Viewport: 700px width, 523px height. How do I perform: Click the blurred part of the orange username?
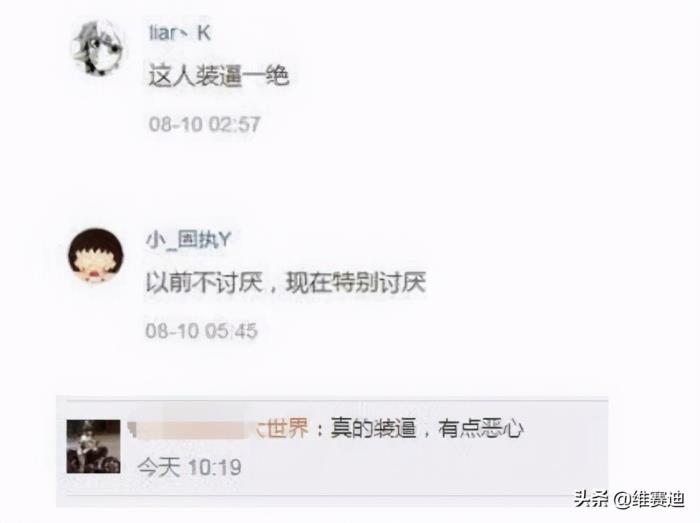click(x=190, y=429)
